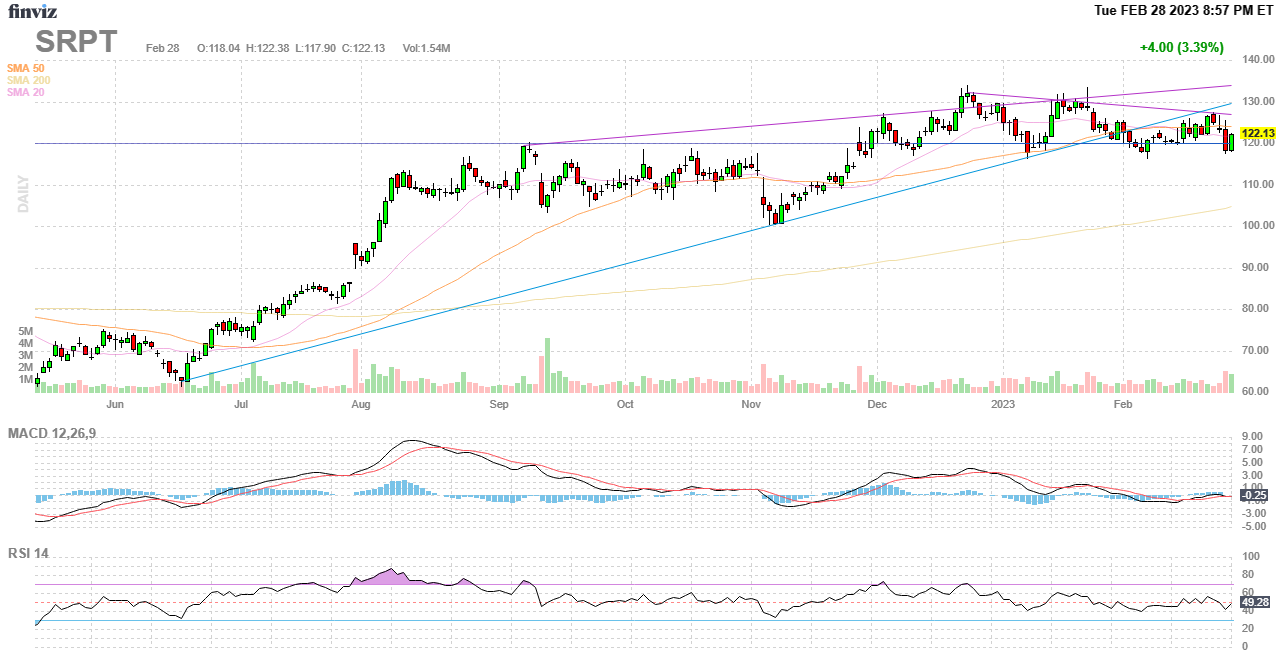Screen dimensions: 1282x662
Task: Click the RSI 49.28 value tag
Action: (x=1255, y=603)
